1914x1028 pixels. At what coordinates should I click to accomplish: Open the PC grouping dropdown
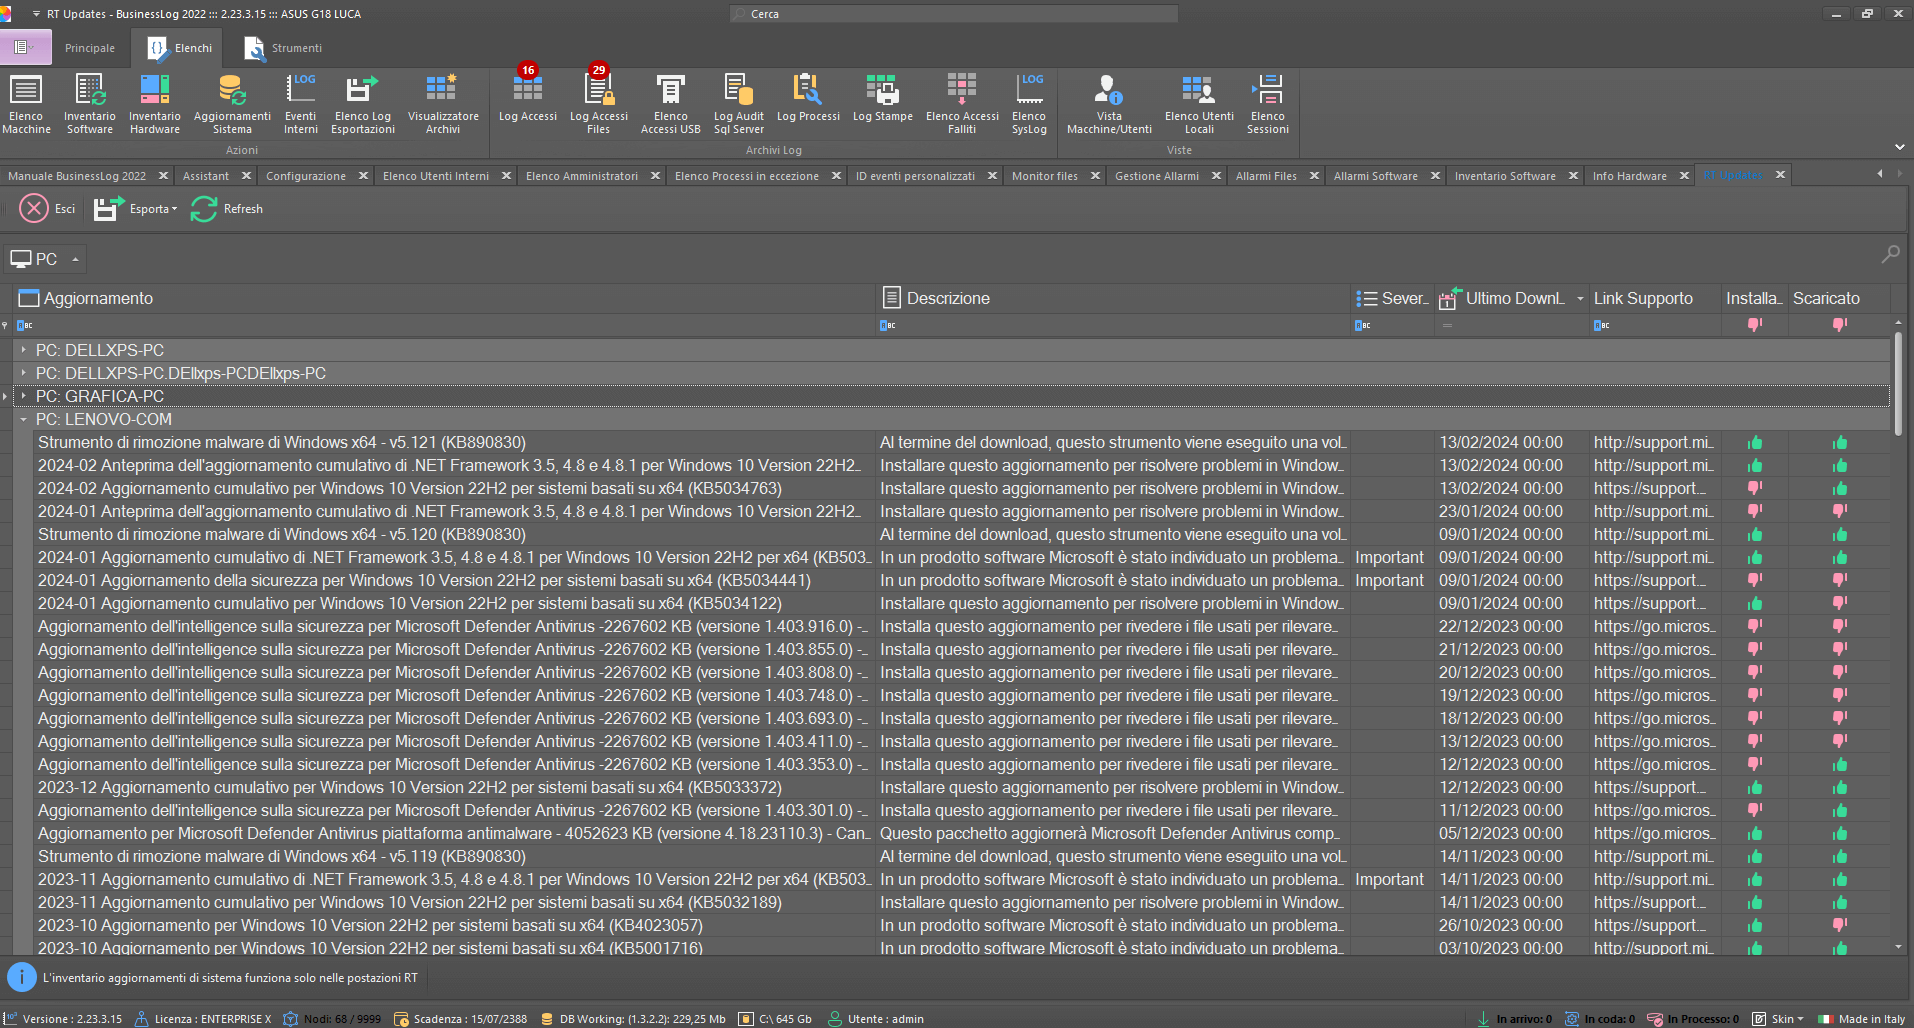click(x=45, y=259)
